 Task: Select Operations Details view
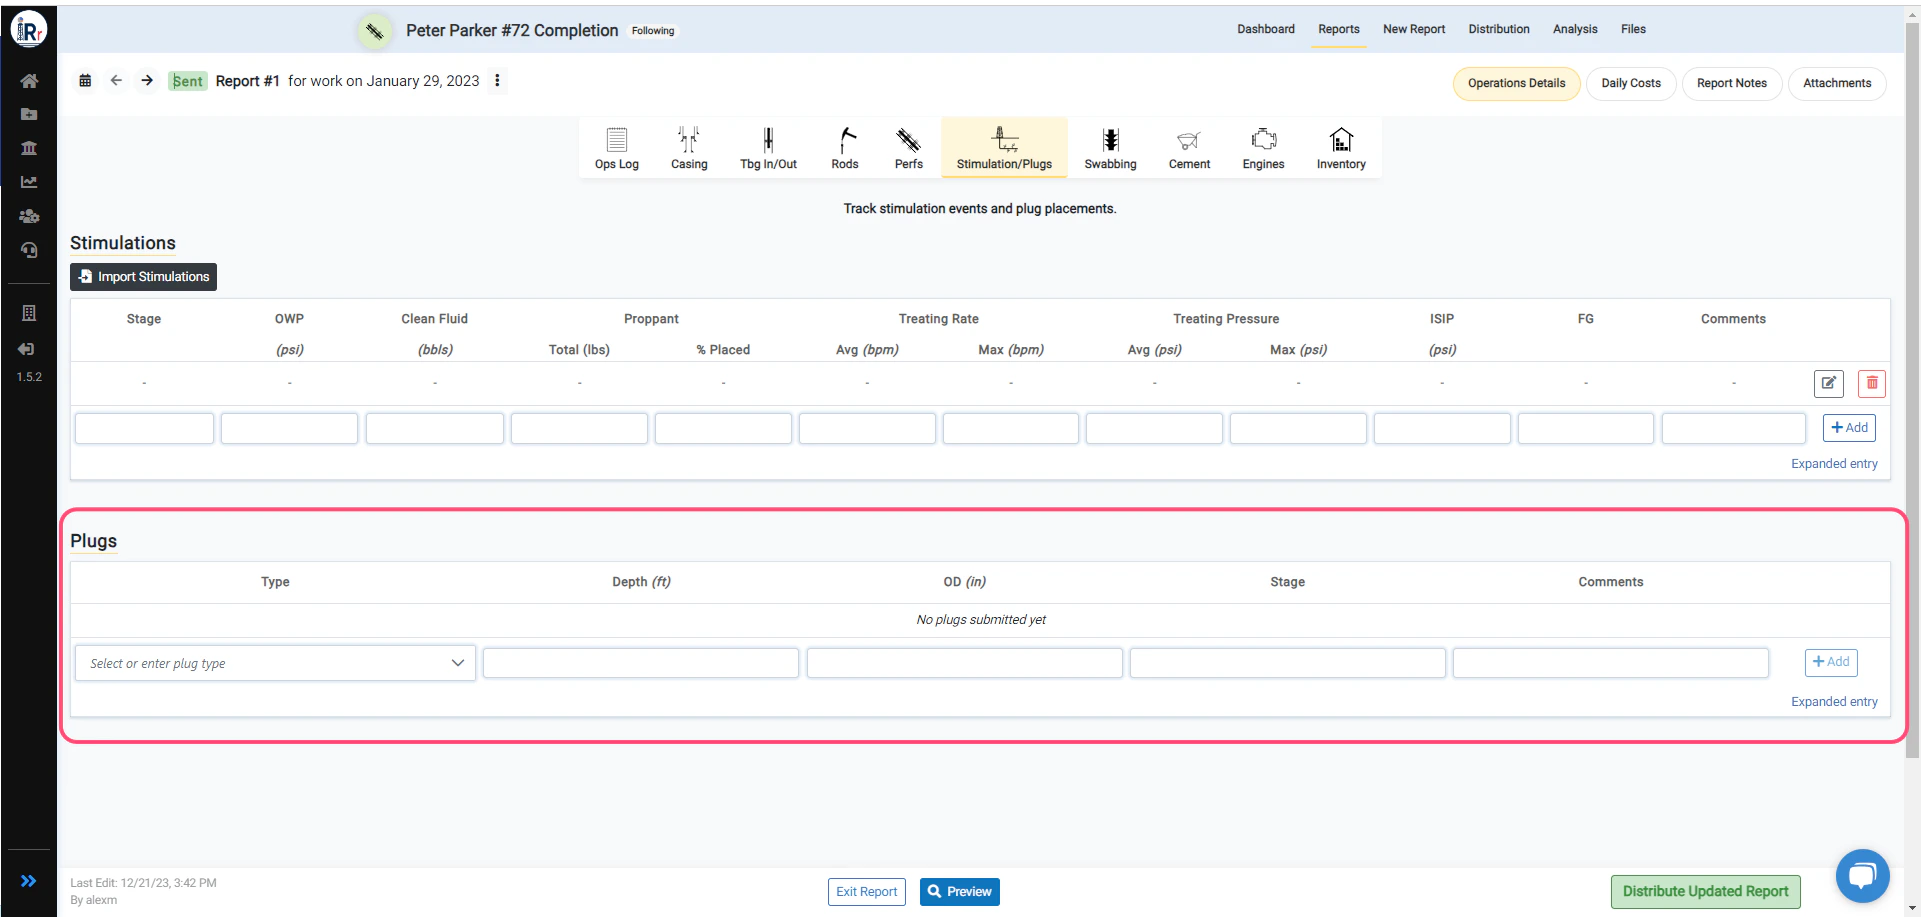tap(1516, 83)
